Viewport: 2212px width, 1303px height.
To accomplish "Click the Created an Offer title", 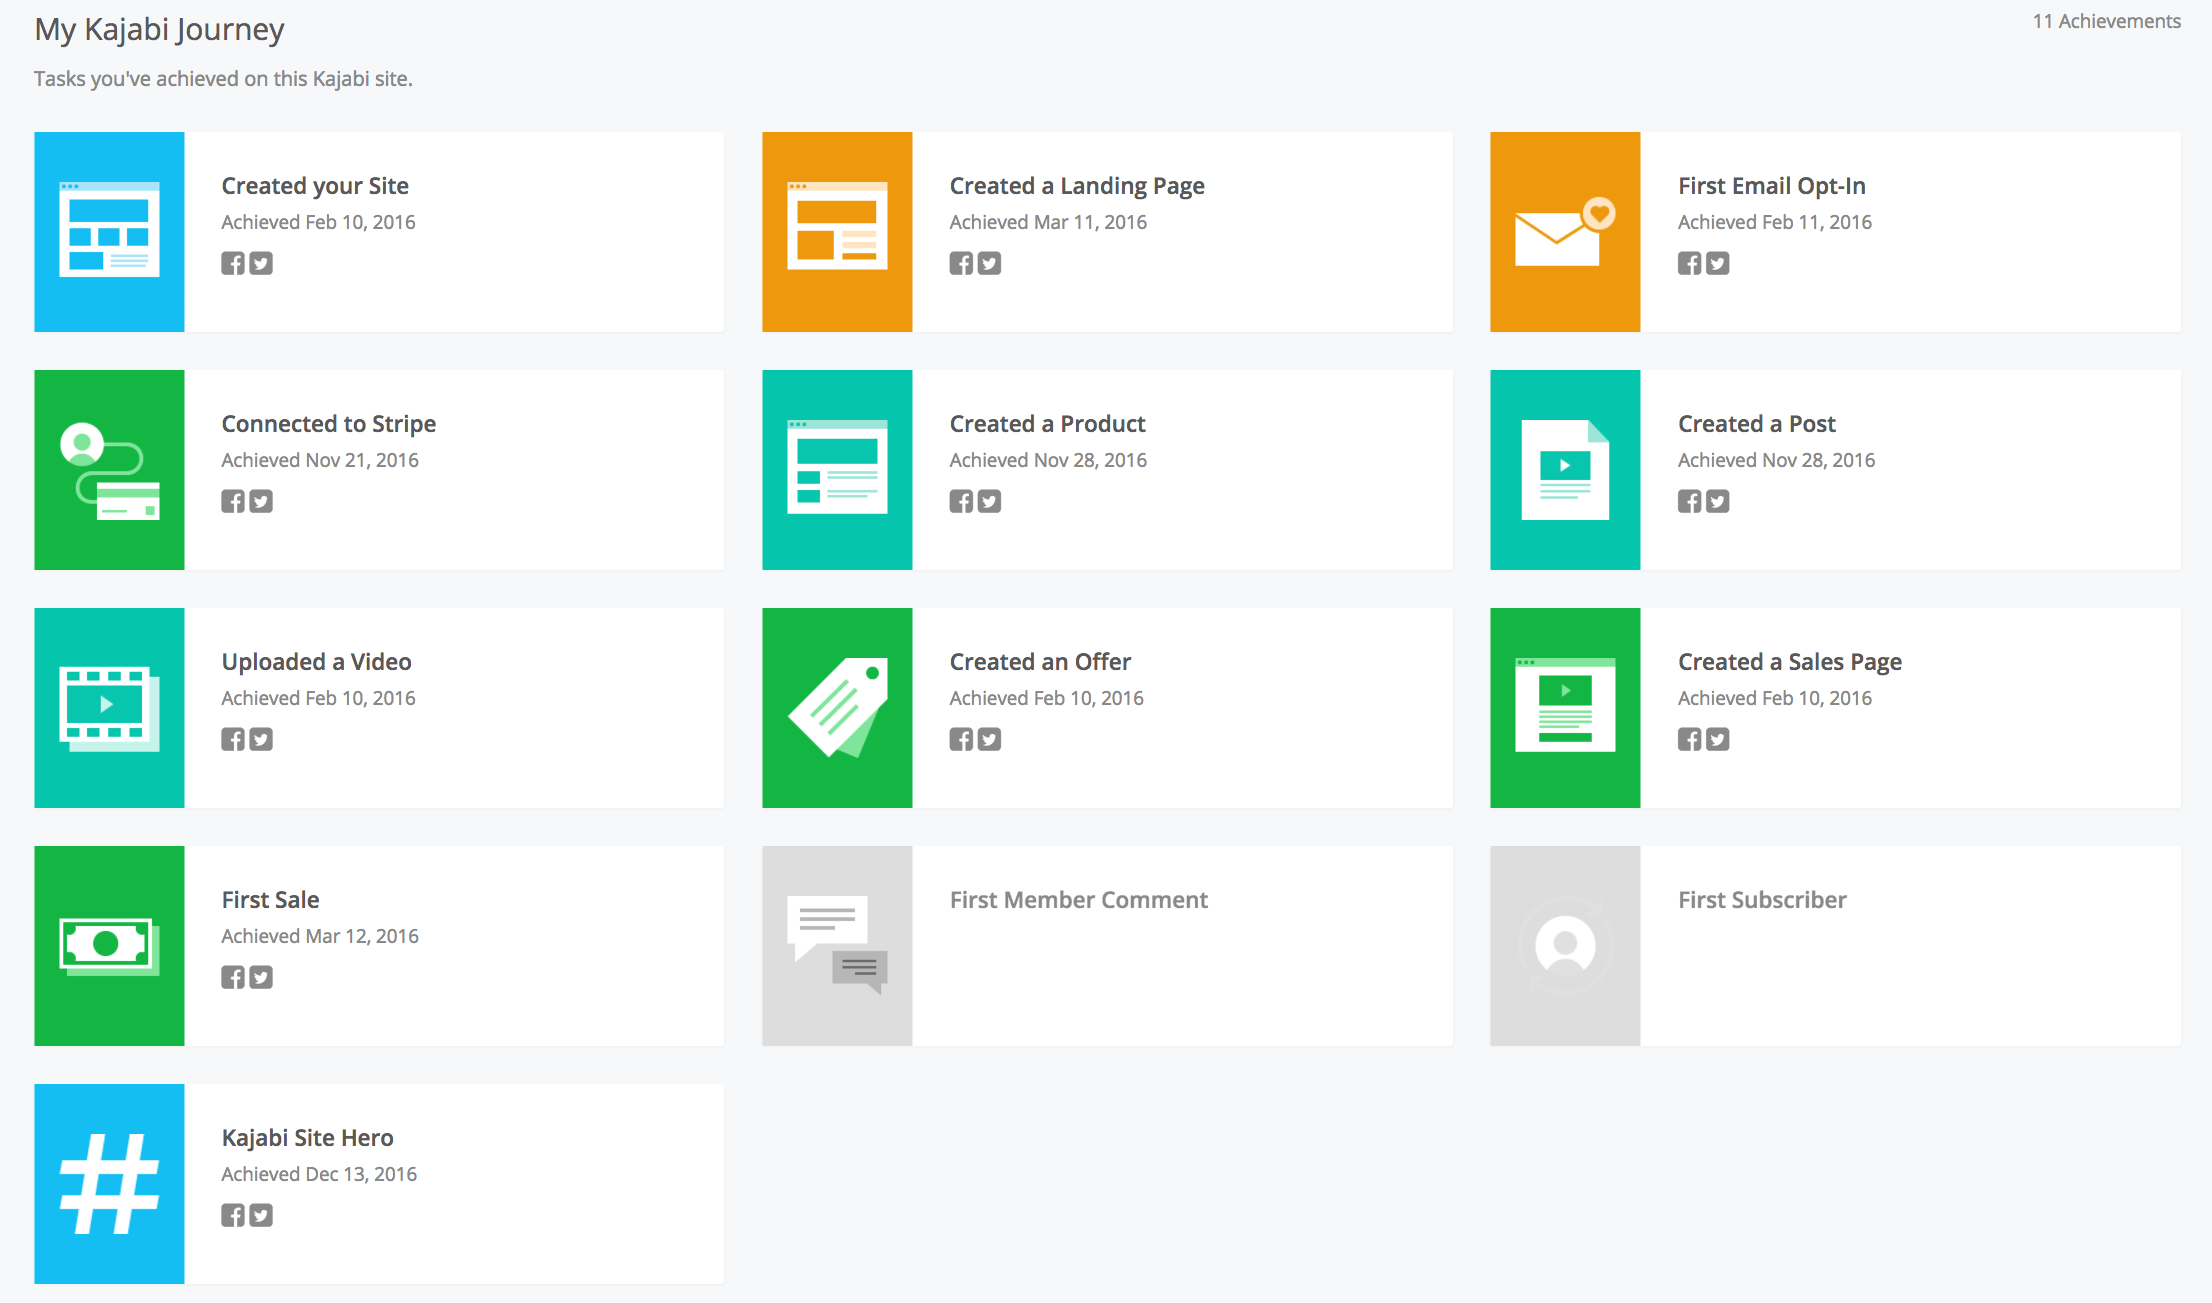I will pos(1040,662).
